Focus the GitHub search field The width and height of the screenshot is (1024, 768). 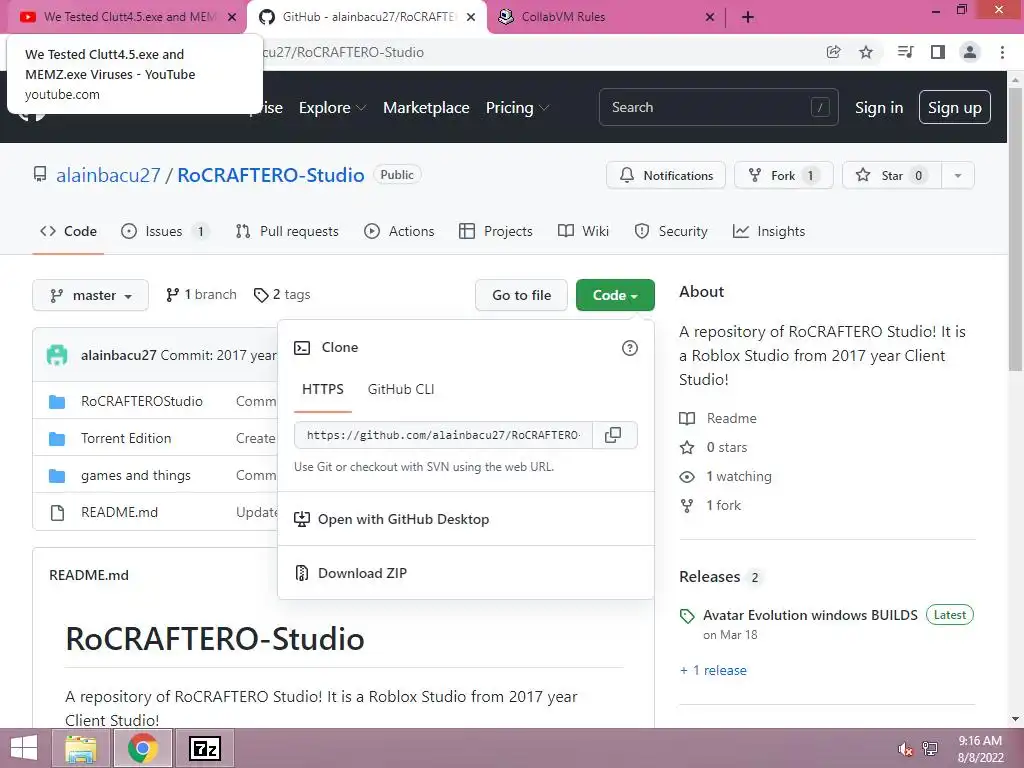[718, 107]
